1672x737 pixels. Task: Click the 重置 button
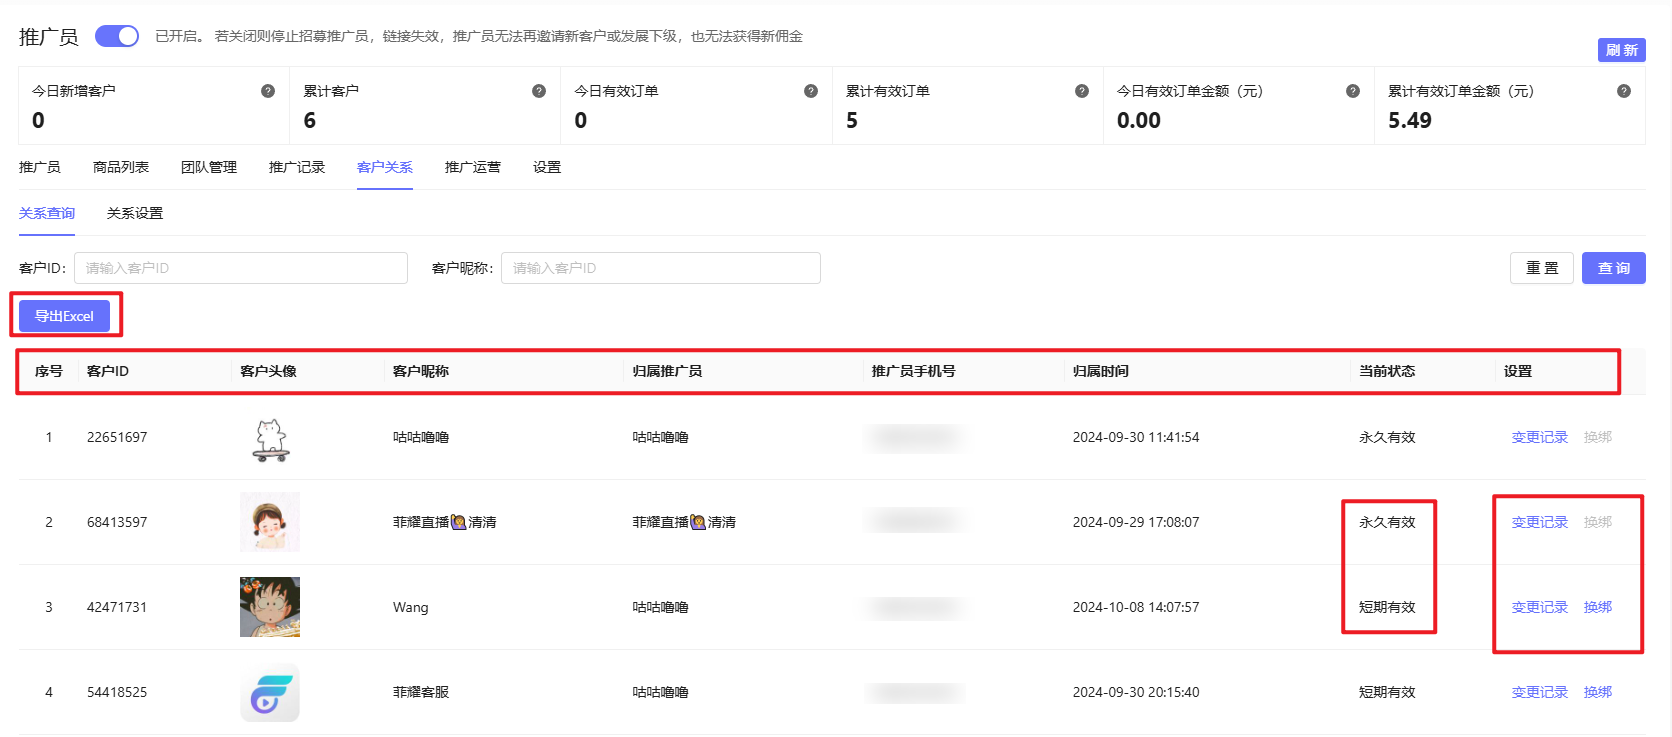pyautogui.click(x=1542, y=268)
